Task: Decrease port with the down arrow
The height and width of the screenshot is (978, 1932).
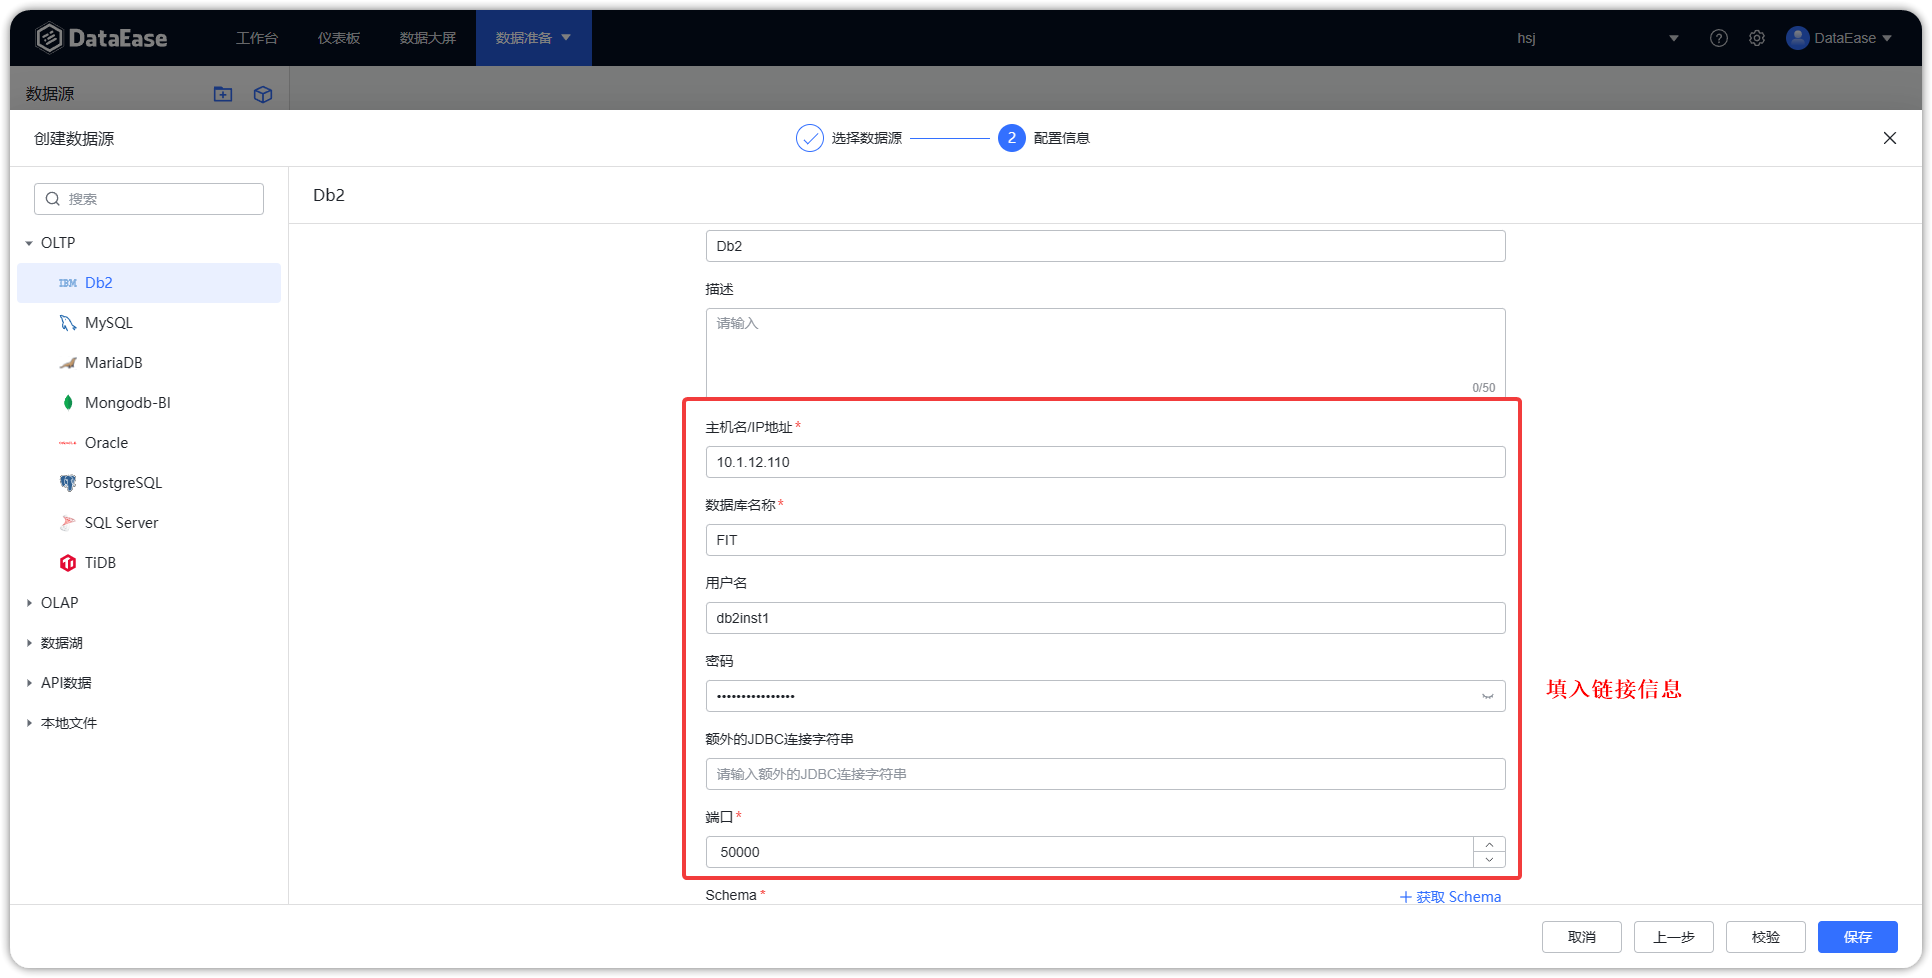Action: click(1489, 860)
